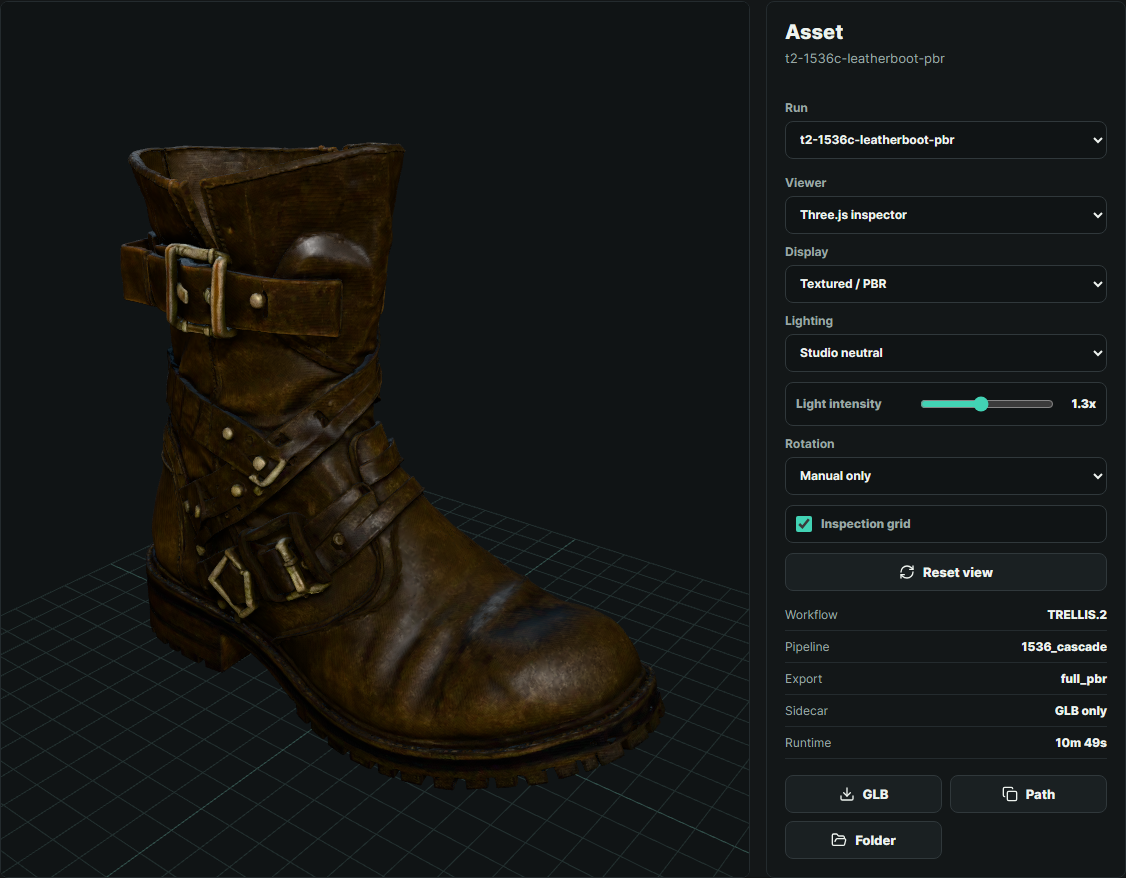Click the GLB only sidecar value
Image resolution: width=1126 pixels, height=878 pixels.
click(1080, 711)
